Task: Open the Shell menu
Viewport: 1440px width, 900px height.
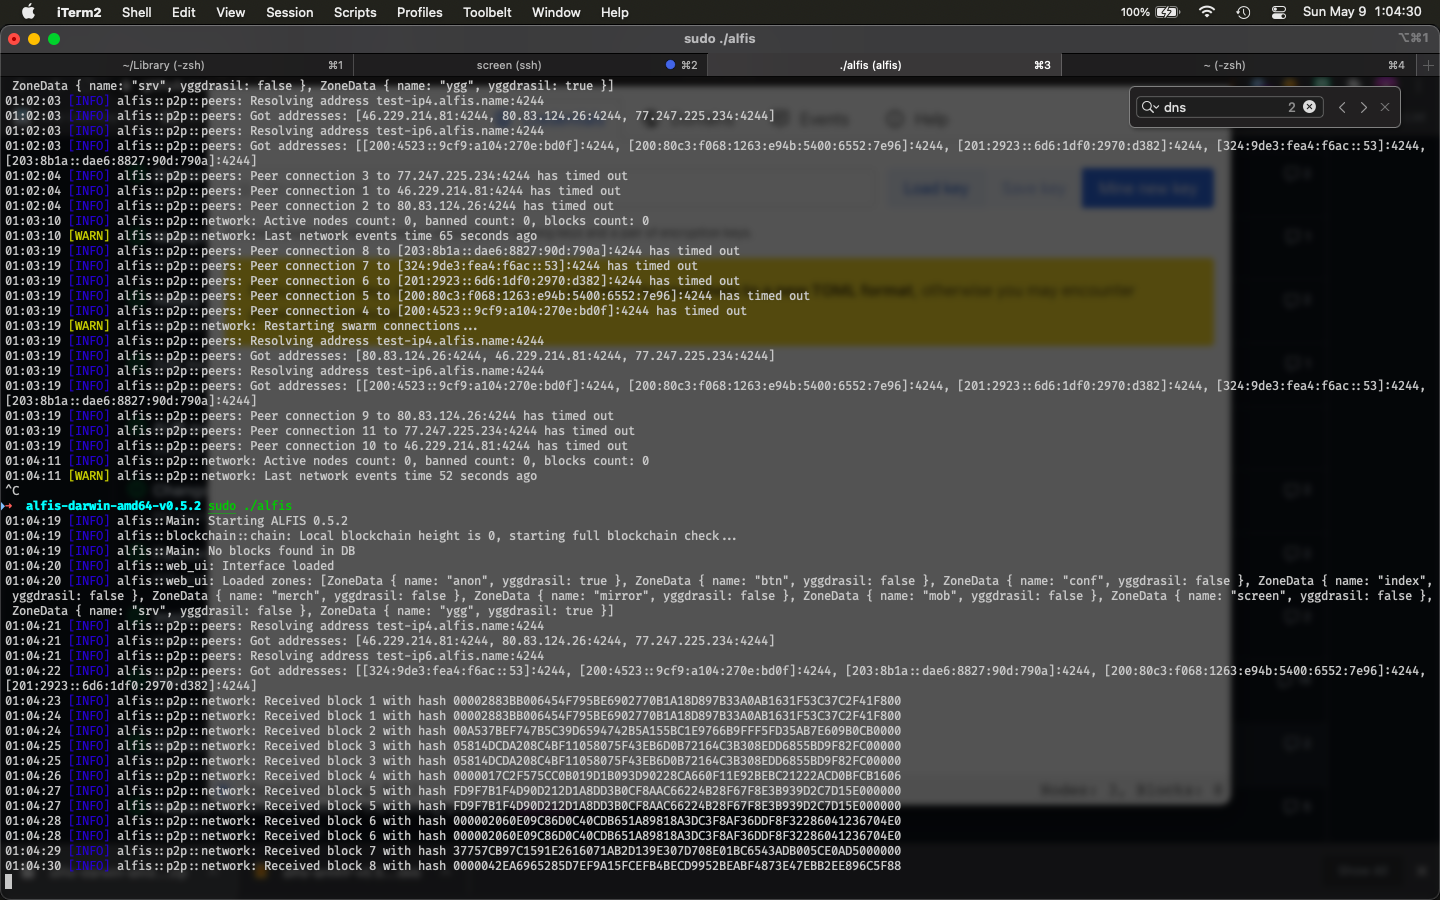Action: pos(137,12)
